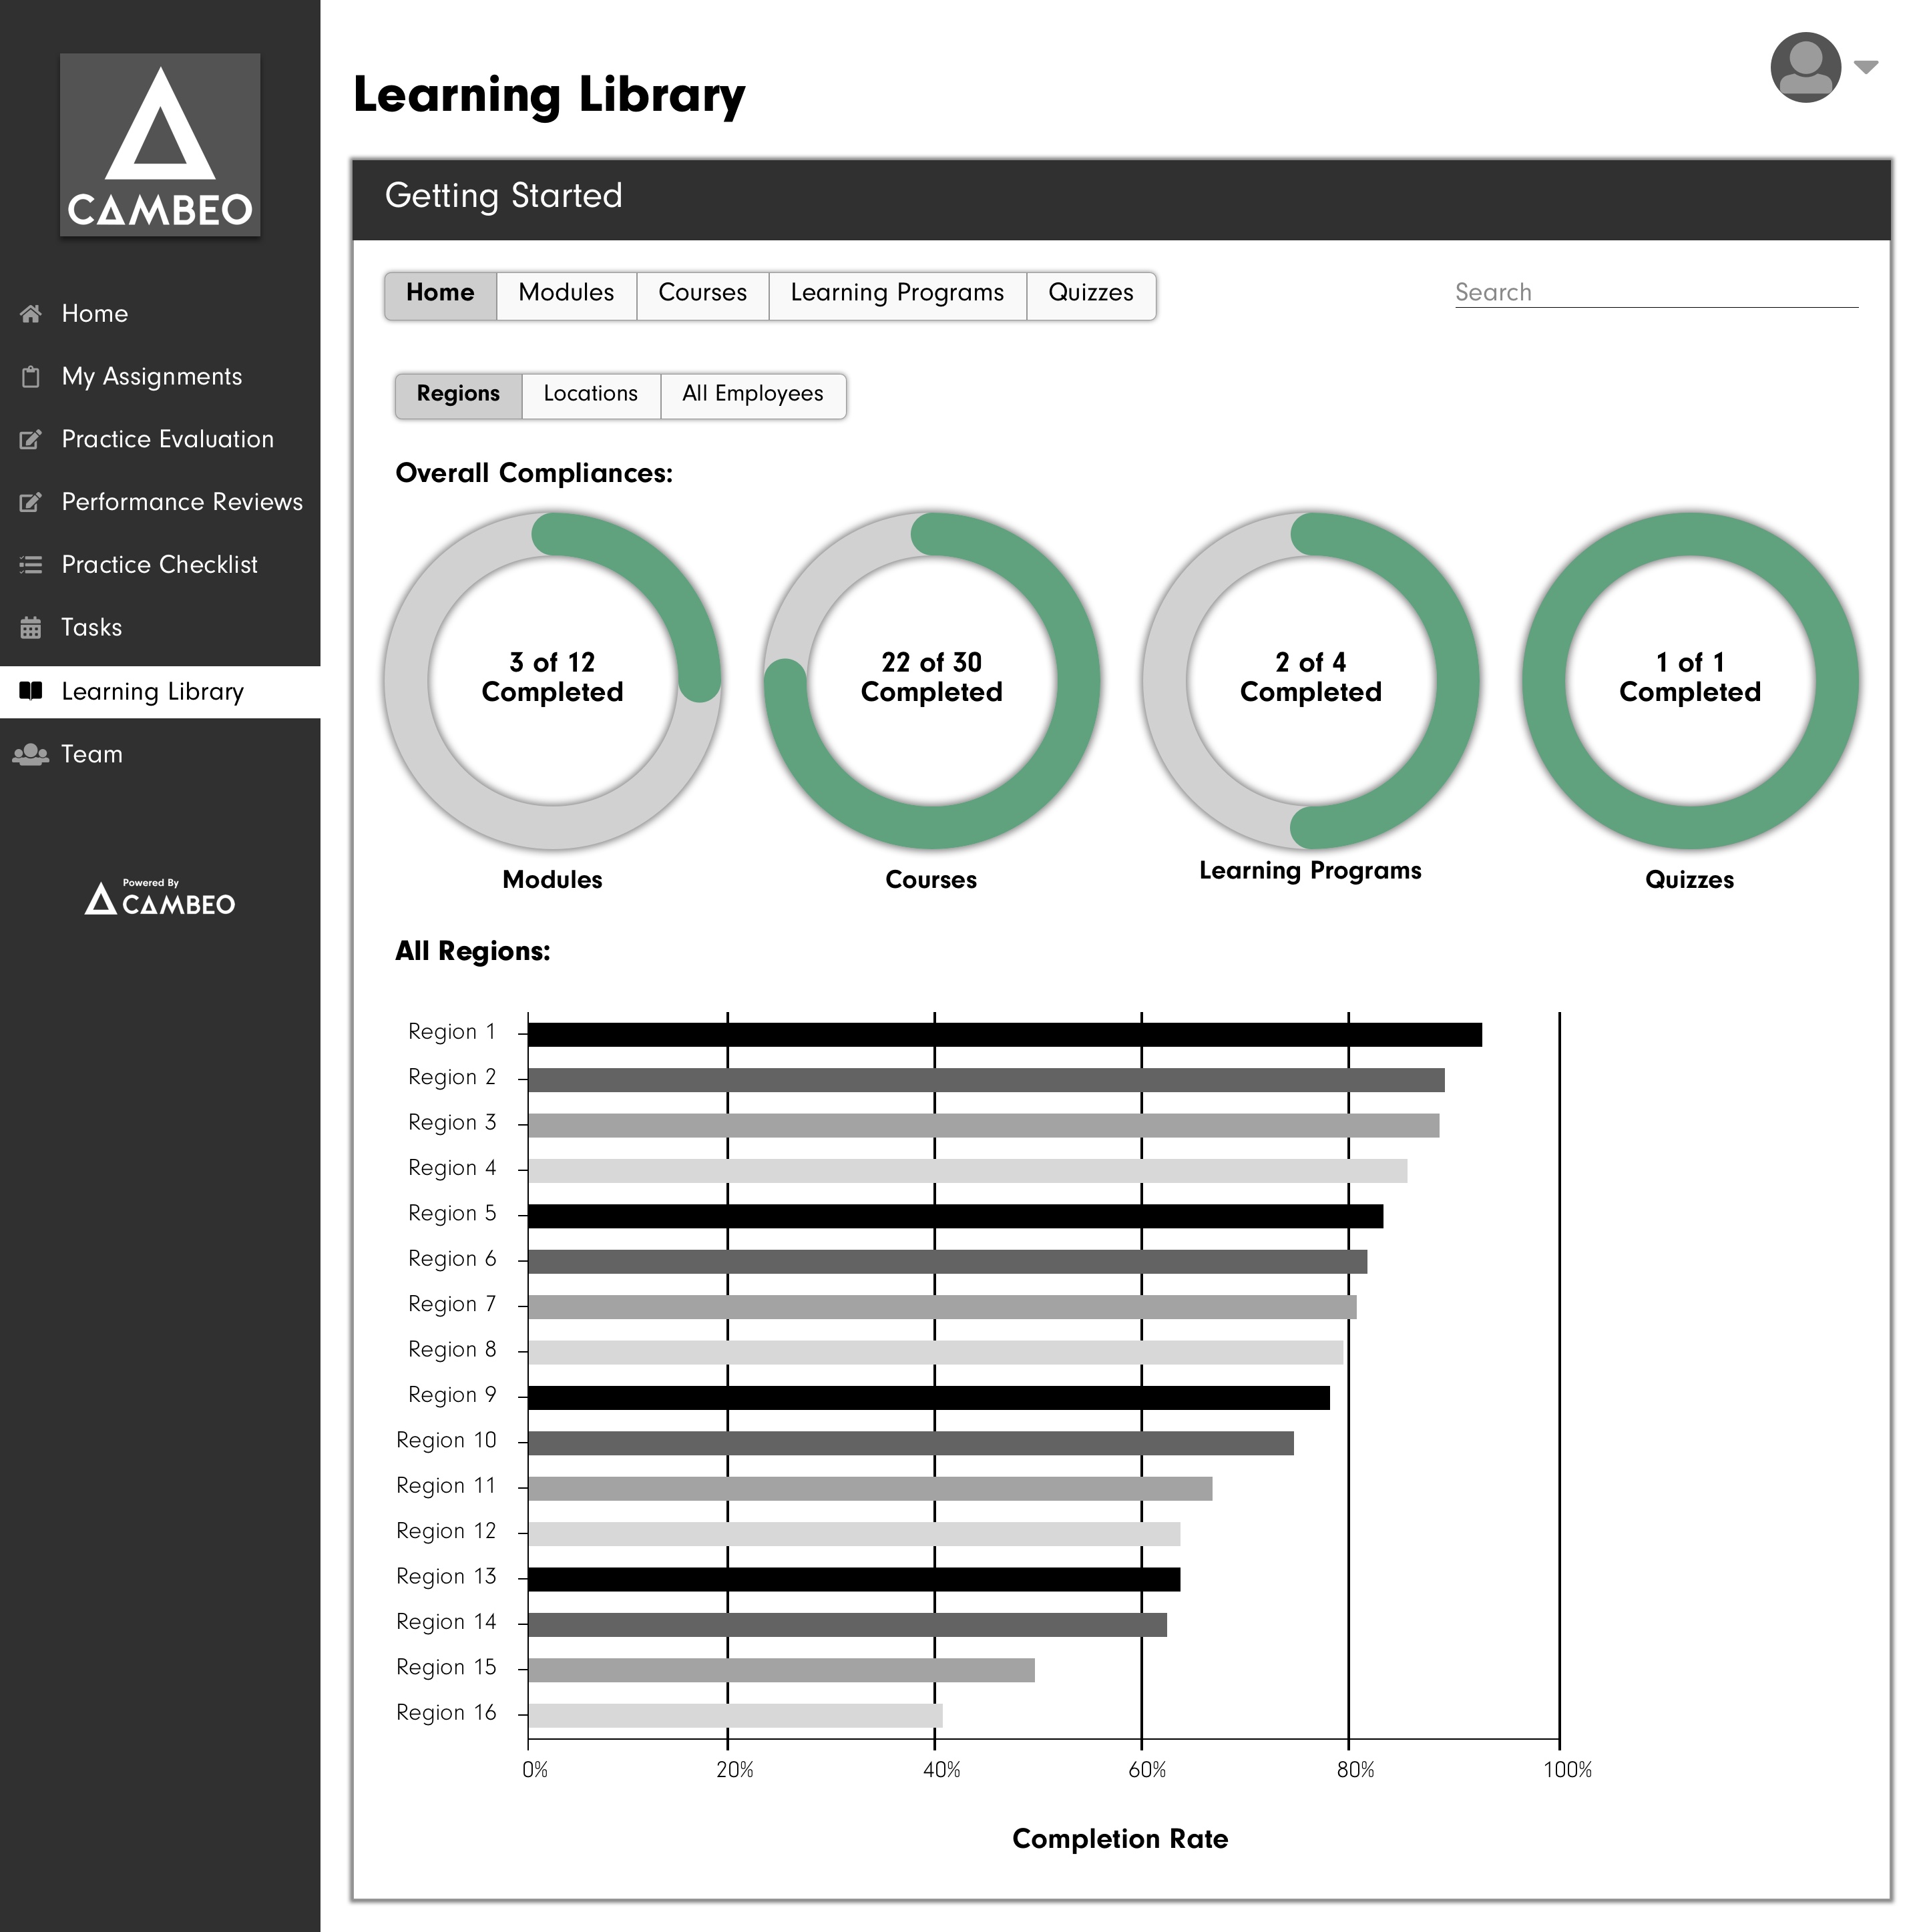Screen dimensions: 1923x1932
Task: Click the Practice Checklist list icon
Action: click(x=31, y=565)
